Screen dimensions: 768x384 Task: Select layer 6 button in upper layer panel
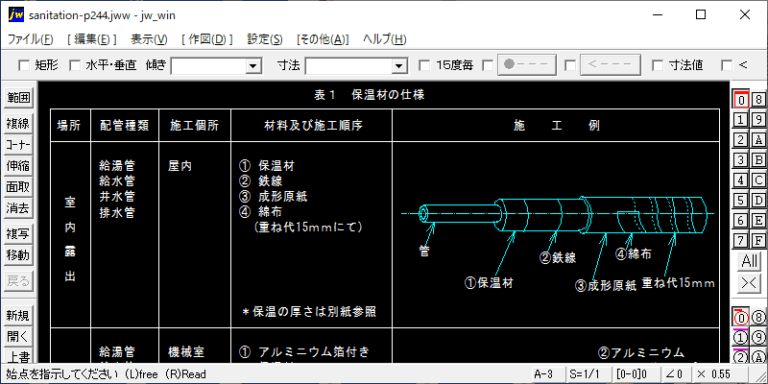(x=741, y=220)
